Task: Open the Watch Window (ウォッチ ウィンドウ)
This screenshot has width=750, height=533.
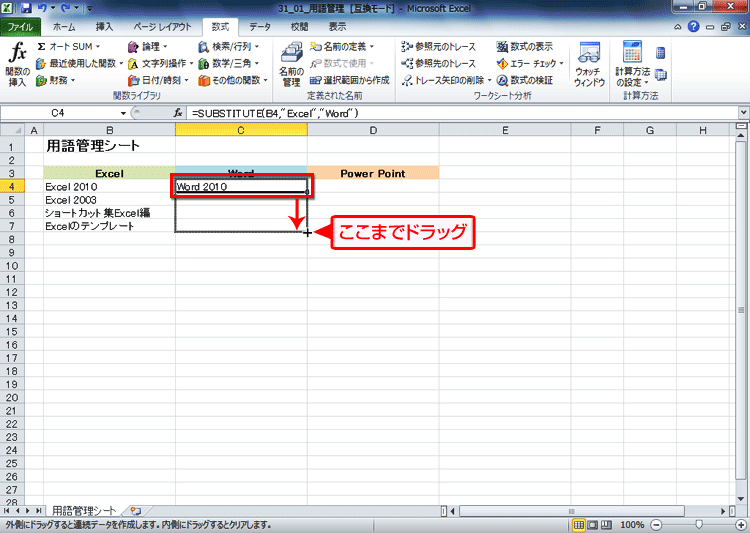Action: [x=589, y=65]
